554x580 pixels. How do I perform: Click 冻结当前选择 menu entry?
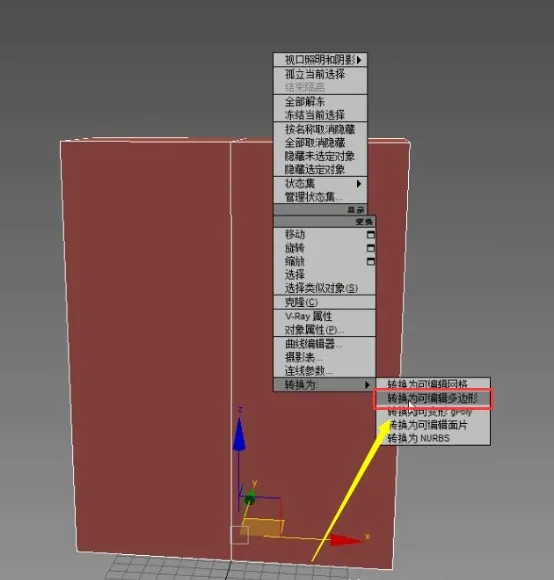(320, 115)
